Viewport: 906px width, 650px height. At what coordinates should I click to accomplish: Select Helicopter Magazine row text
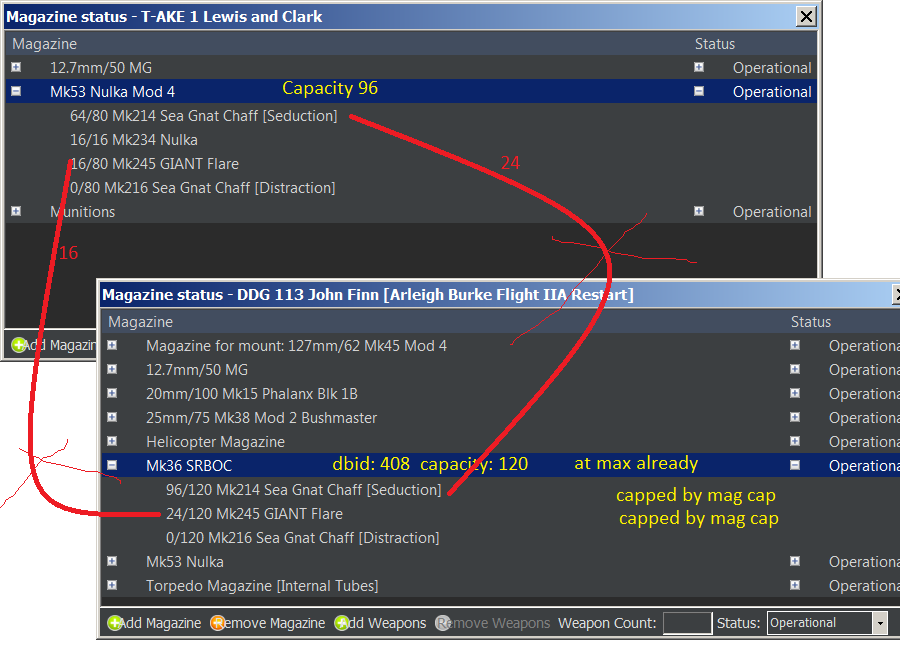[x=216, y=441]
